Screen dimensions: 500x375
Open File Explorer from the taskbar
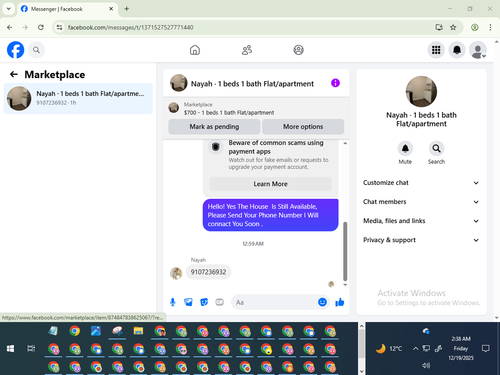138,331
